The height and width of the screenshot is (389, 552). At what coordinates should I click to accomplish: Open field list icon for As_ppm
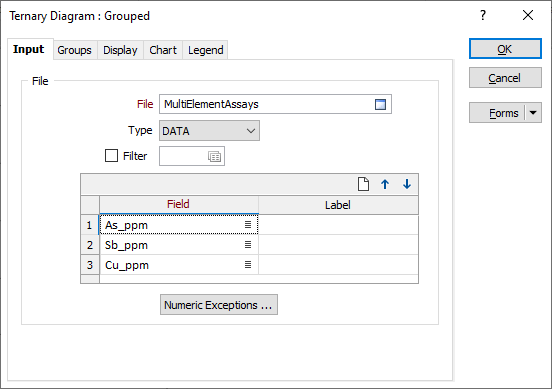pyautogui.click(x=248, y=225)
